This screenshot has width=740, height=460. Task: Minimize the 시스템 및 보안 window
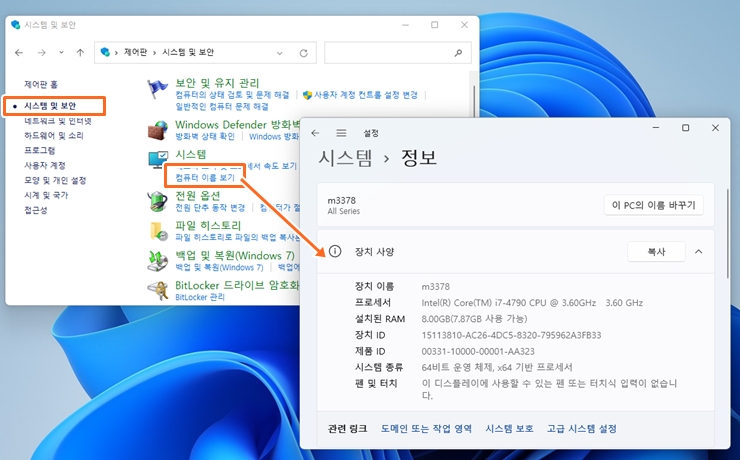[405, 25]
